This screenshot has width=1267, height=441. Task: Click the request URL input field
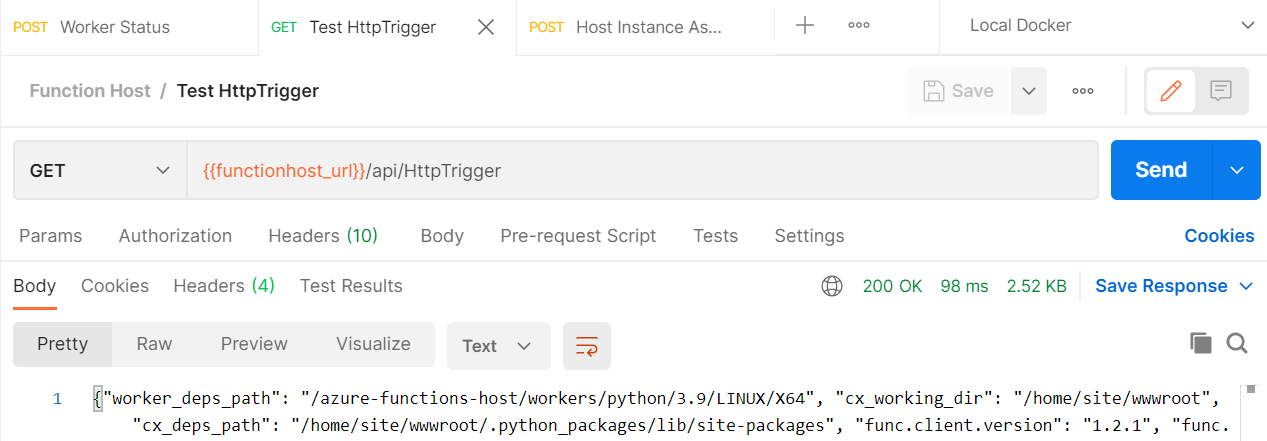643,170
